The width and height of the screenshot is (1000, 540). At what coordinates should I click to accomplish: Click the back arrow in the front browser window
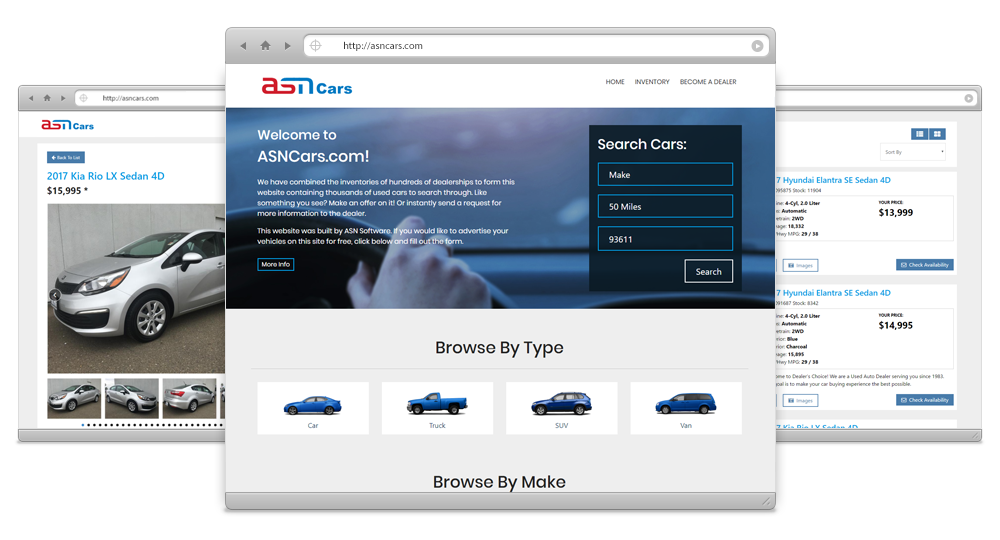click(x=243, y=46)
